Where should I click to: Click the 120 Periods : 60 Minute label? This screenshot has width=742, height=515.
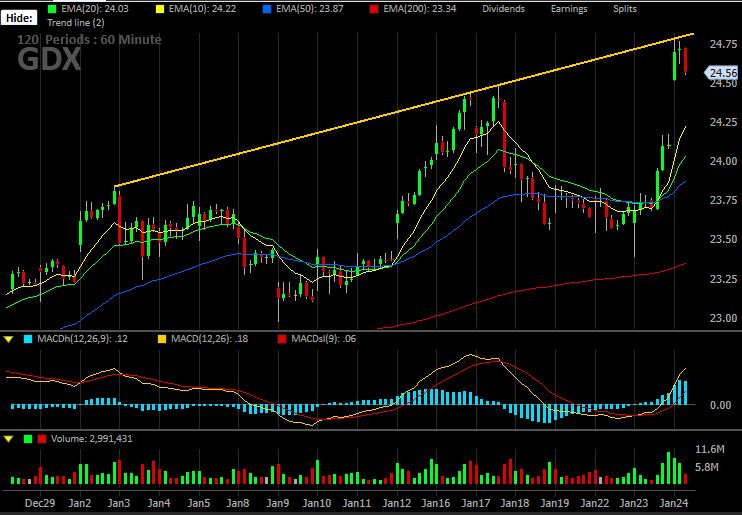tap(89, 40)
